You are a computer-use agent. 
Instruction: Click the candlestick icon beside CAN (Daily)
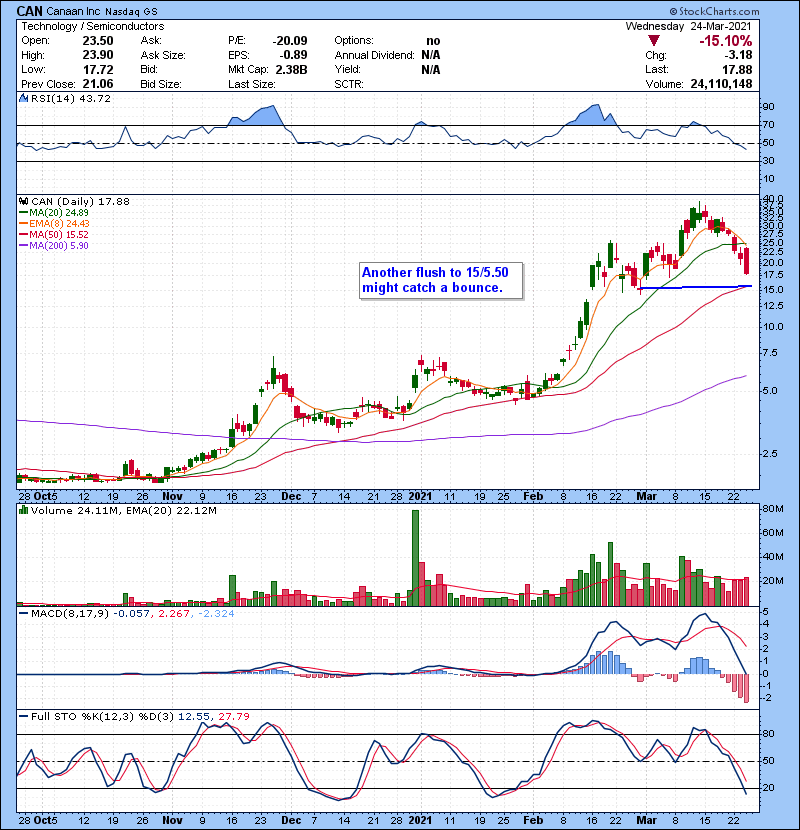point(23,202)
